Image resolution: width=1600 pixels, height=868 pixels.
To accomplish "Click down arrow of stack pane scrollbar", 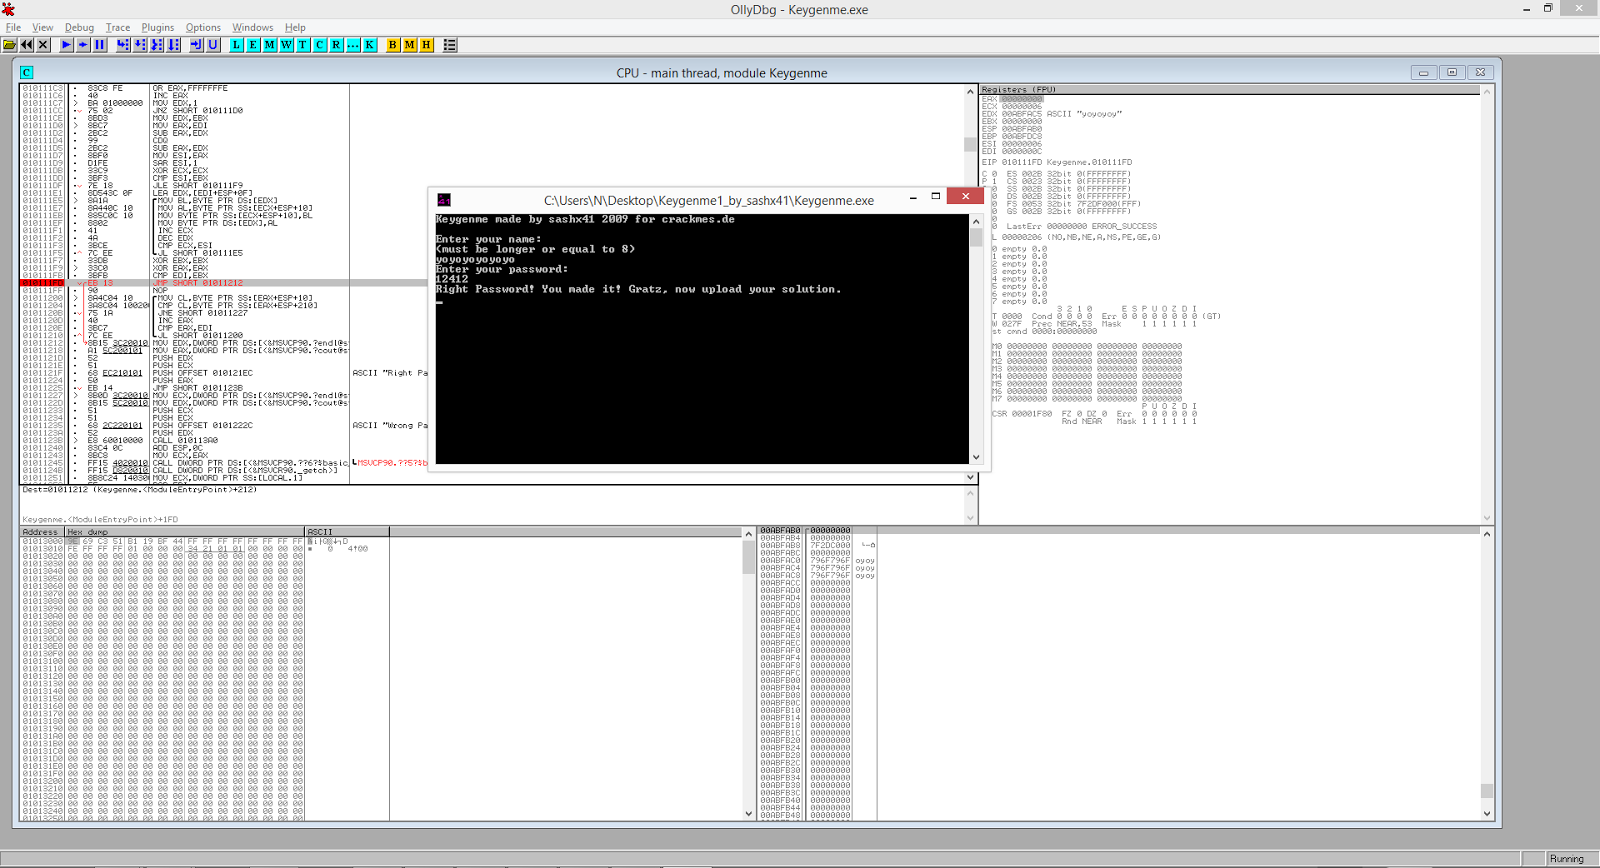I will [x=1487, y=814].
